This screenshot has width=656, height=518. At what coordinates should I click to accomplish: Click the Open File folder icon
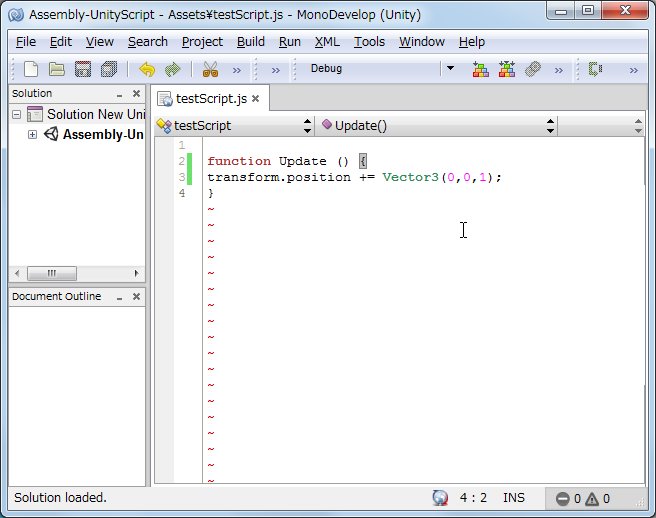tap(57, 69)
